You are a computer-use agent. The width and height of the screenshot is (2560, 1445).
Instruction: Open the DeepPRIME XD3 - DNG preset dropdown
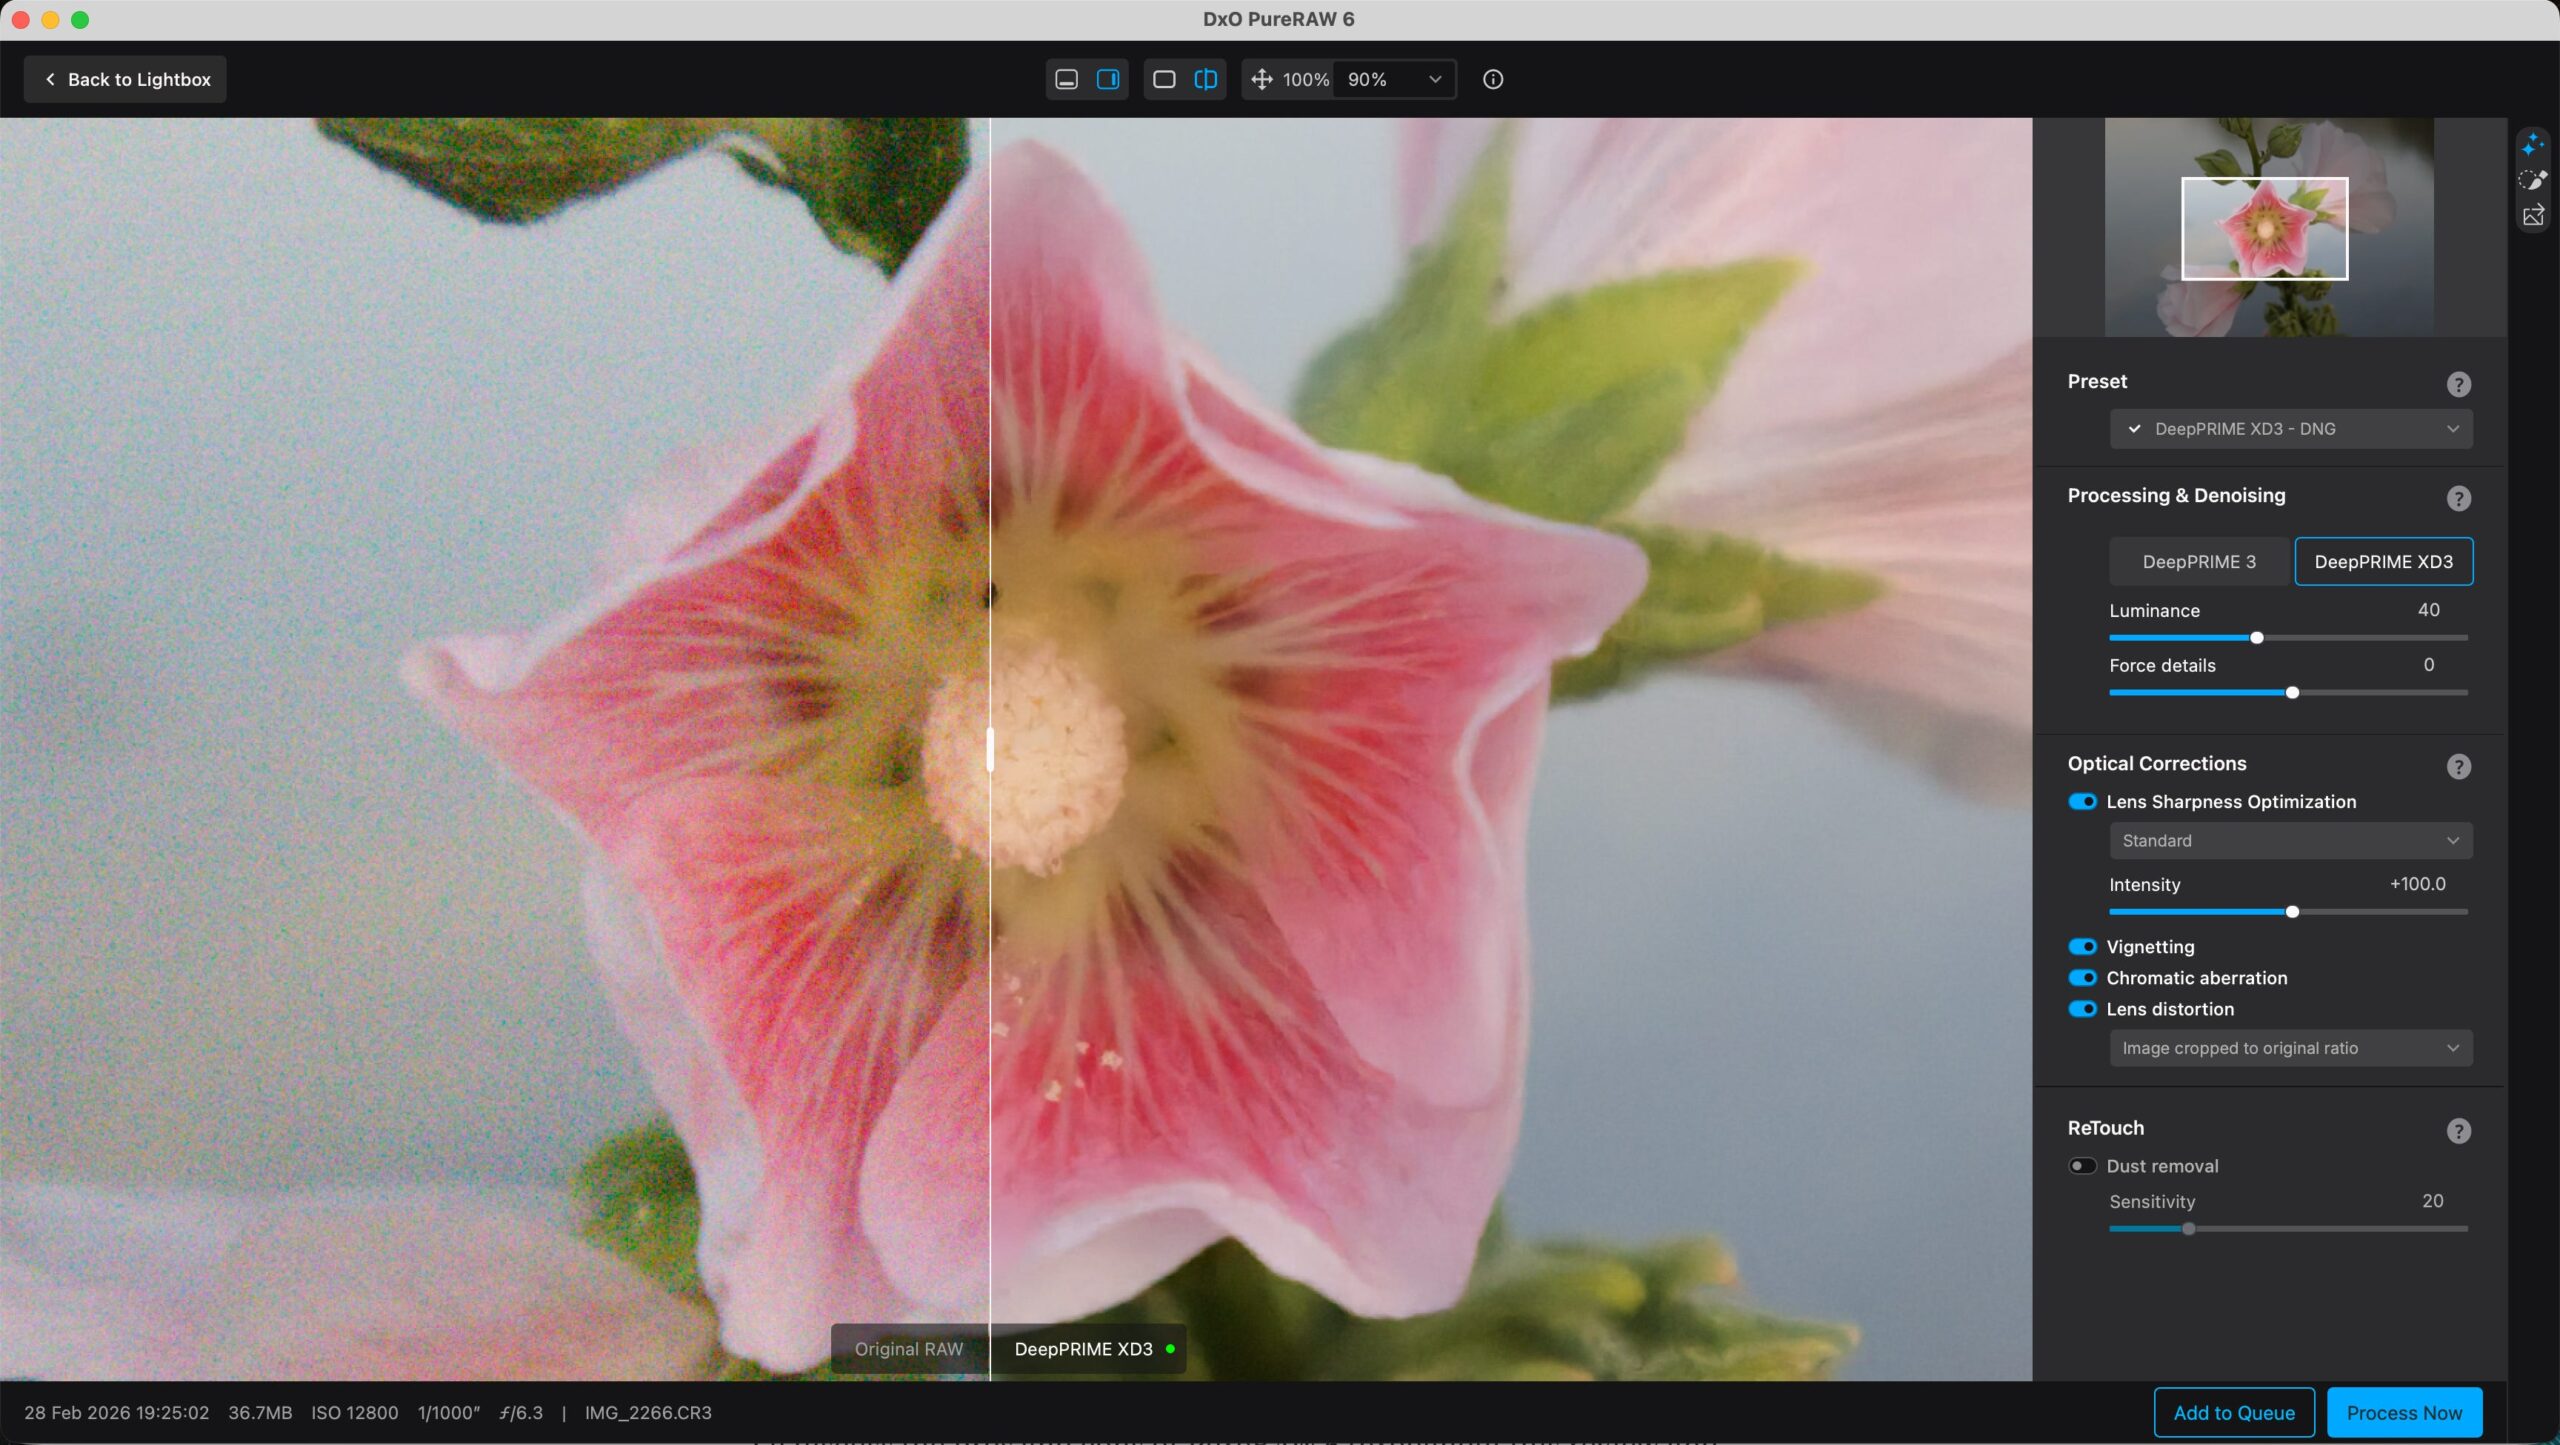point(2291,429)
